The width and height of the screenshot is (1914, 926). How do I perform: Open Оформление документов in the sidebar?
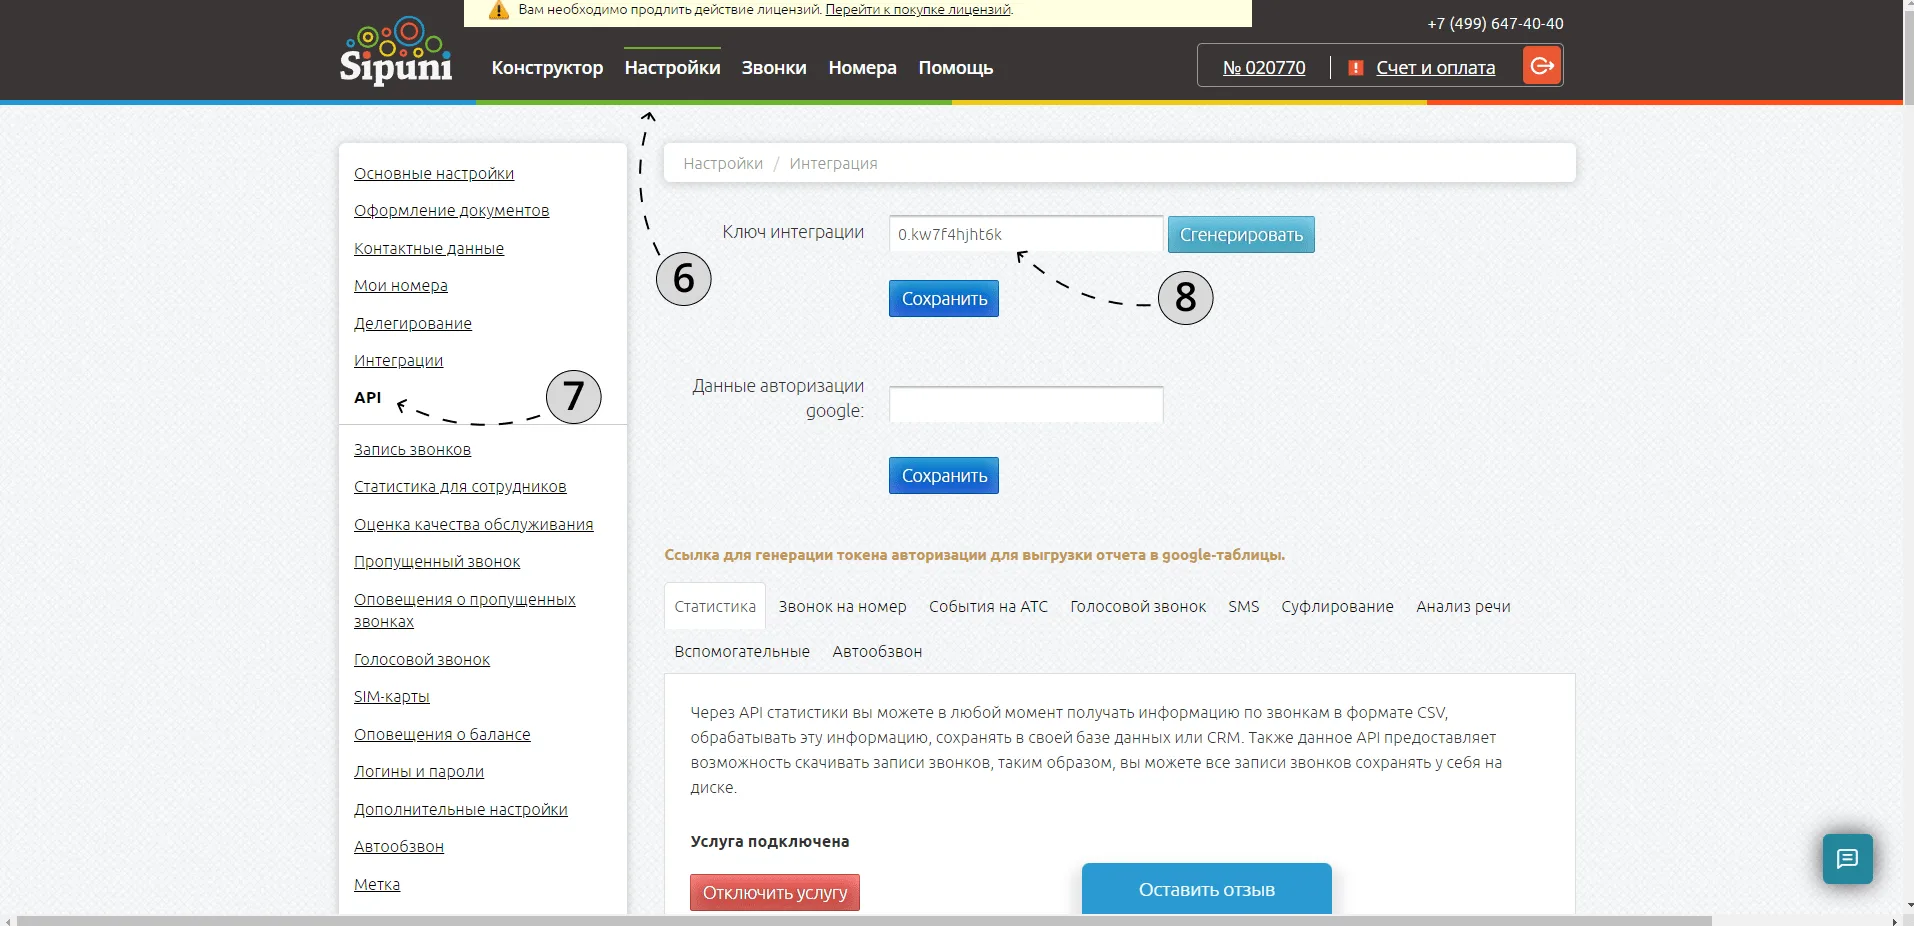[451, 211]
